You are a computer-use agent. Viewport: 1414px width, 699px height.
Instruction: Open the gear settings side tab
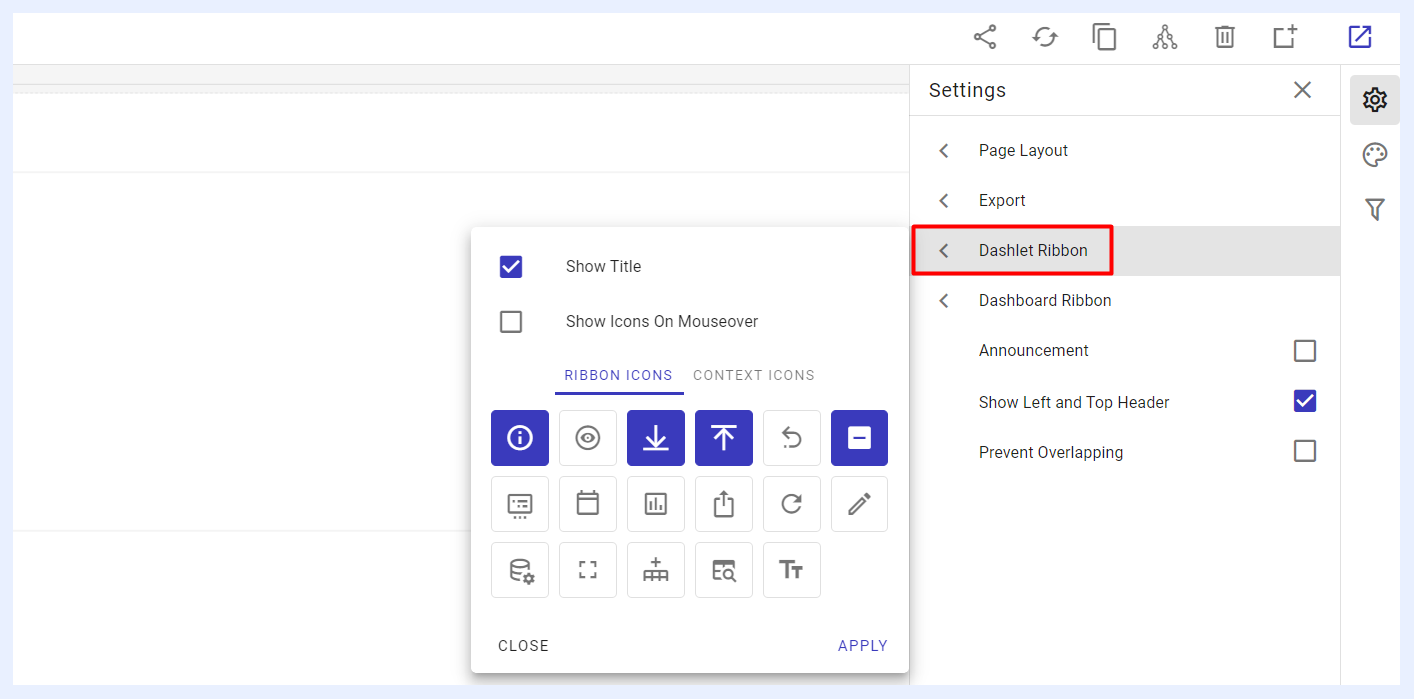(x=1375, y=100)
